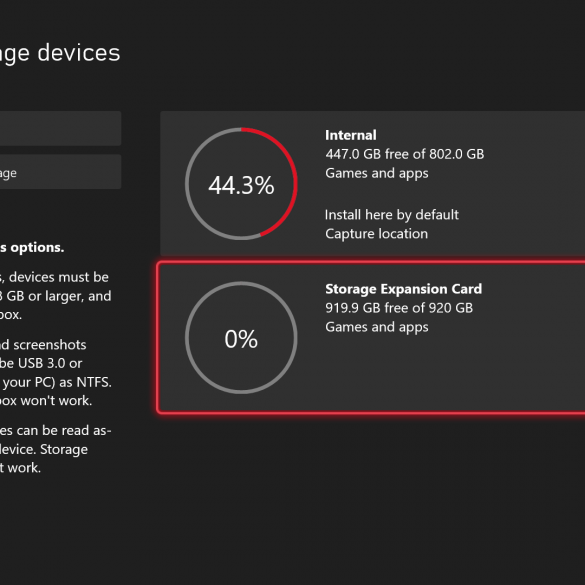585x585 pixels.
Task: Click the 'be USB 3.0 or' help text line
Action: click(x=41, y=363)
